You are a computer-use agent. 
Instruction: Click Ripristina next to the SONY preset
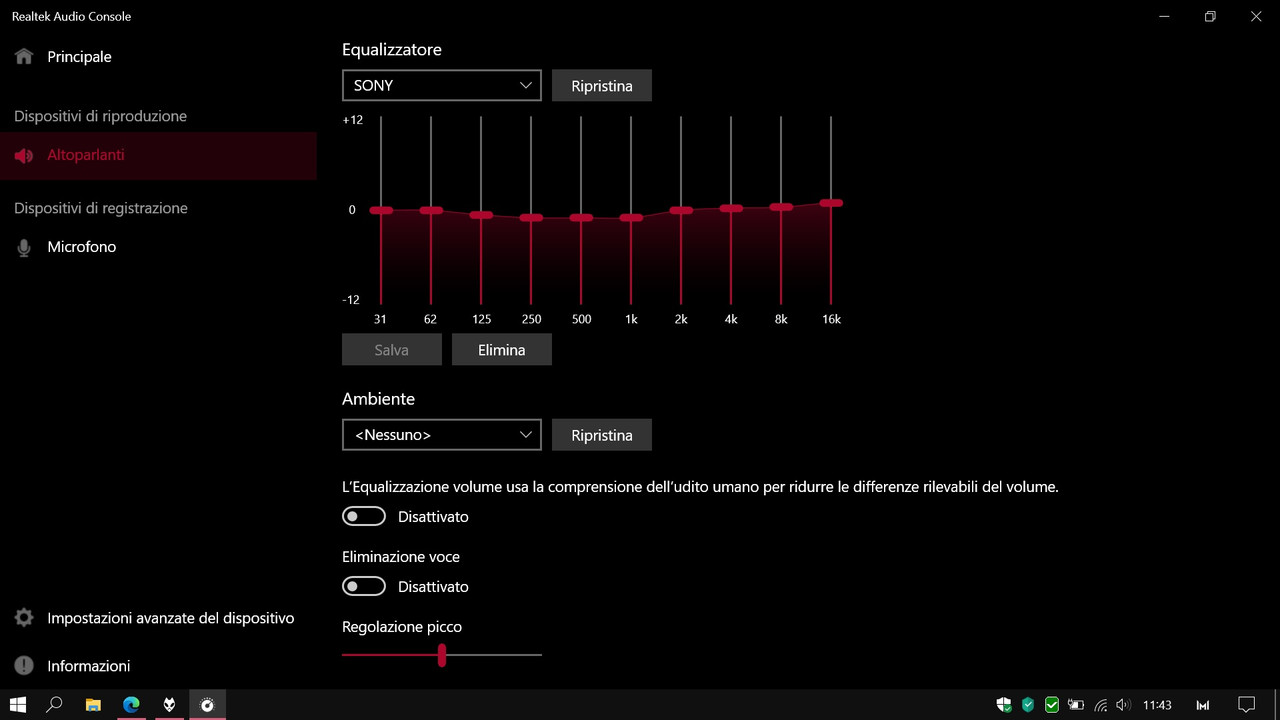(602, 85)
